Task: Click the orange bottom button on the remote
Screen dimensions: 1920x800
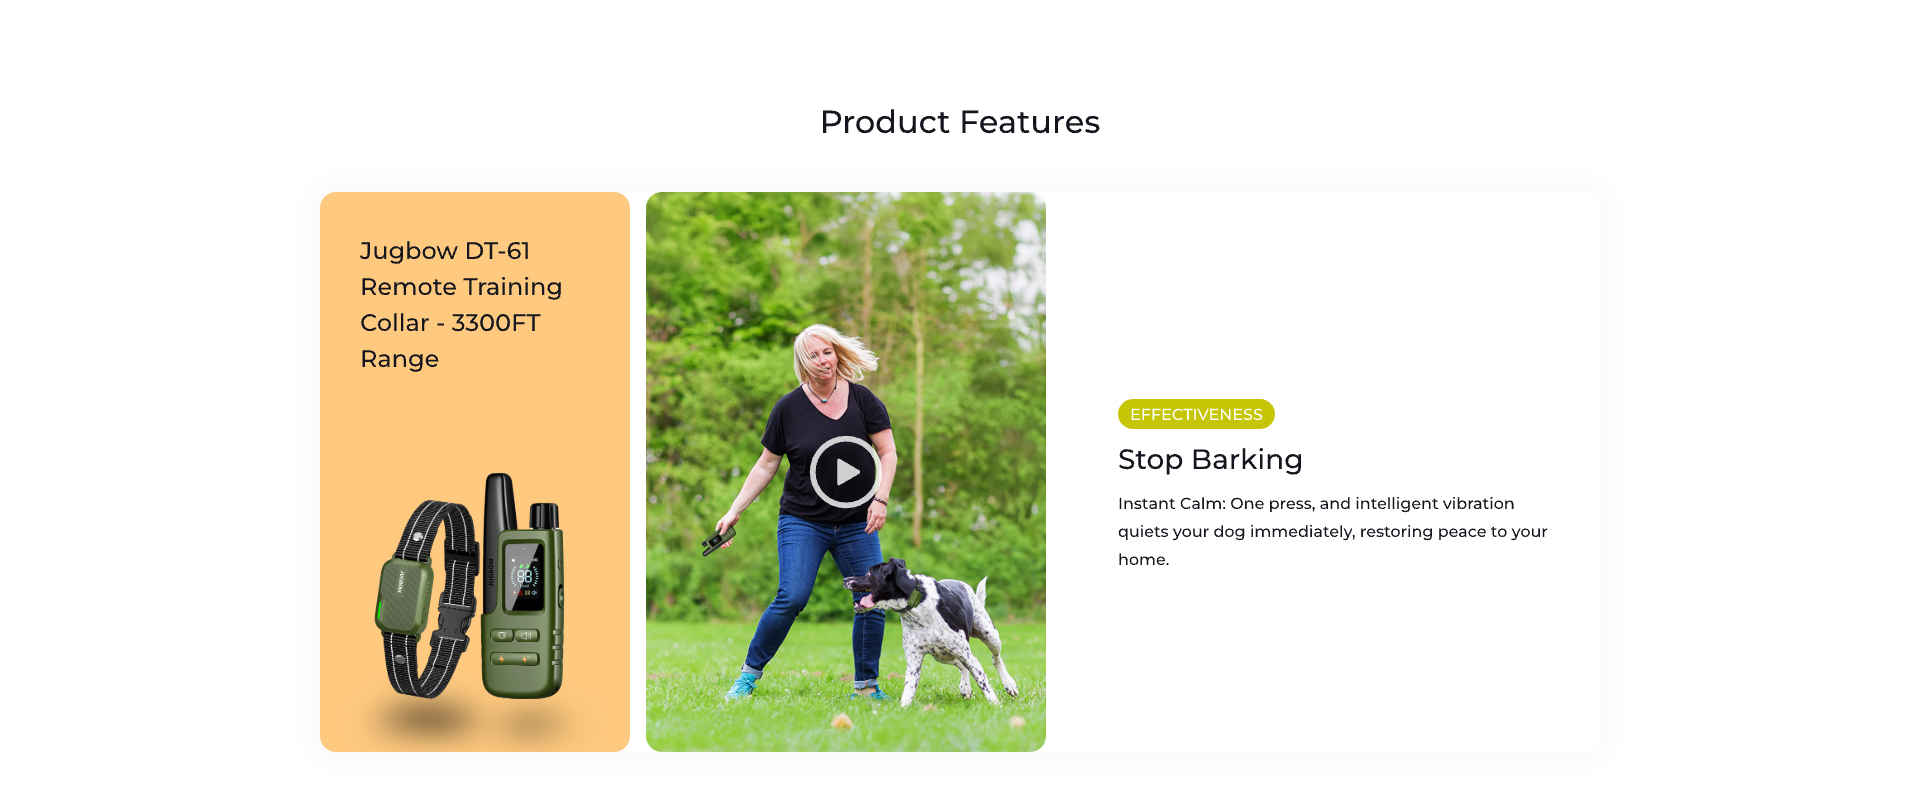Action: (515, 659)
